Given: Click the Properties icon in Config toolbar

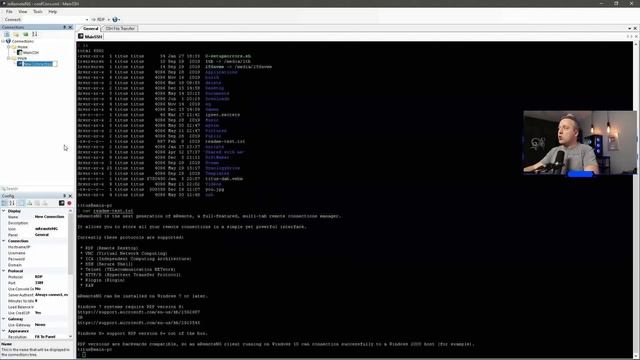Looking at the screenshot, I should [21, 203].
